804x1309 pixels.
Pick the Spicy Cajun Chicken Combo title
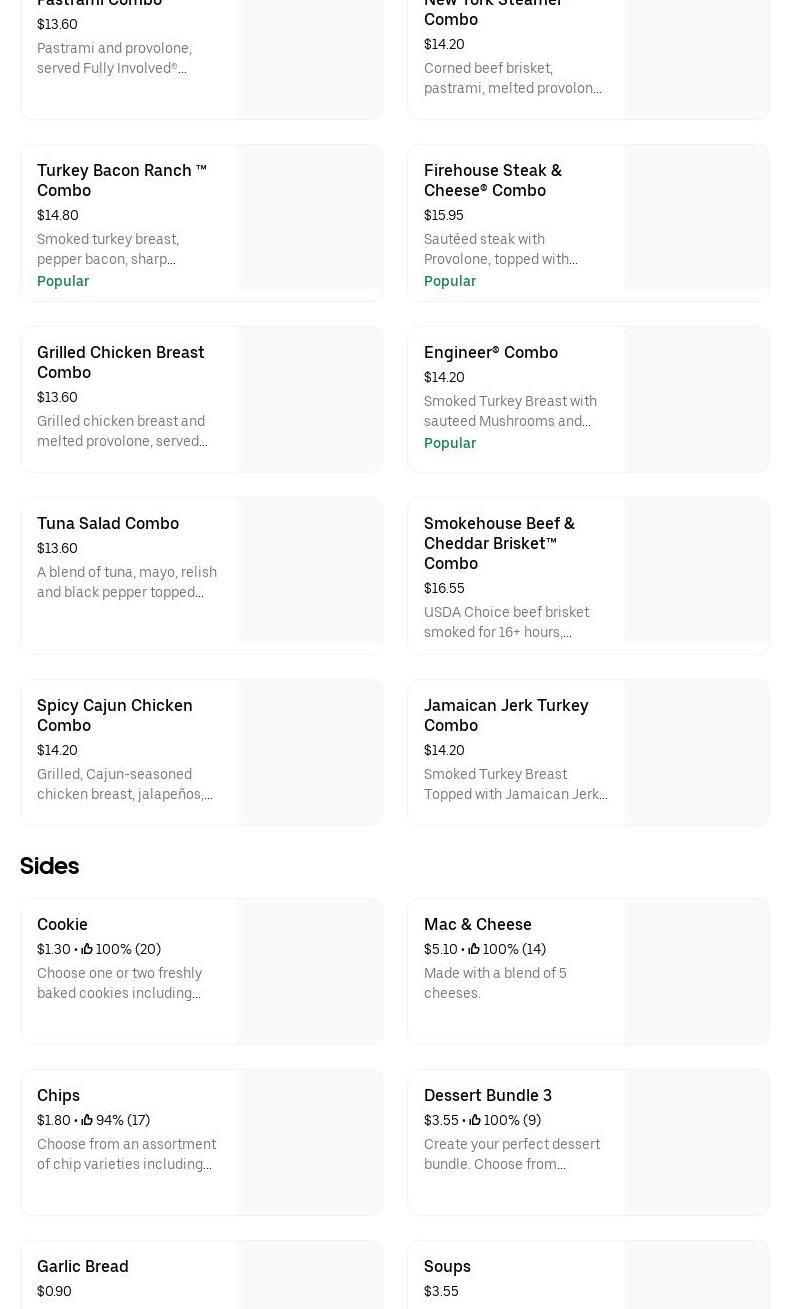(x=114, y=715)
